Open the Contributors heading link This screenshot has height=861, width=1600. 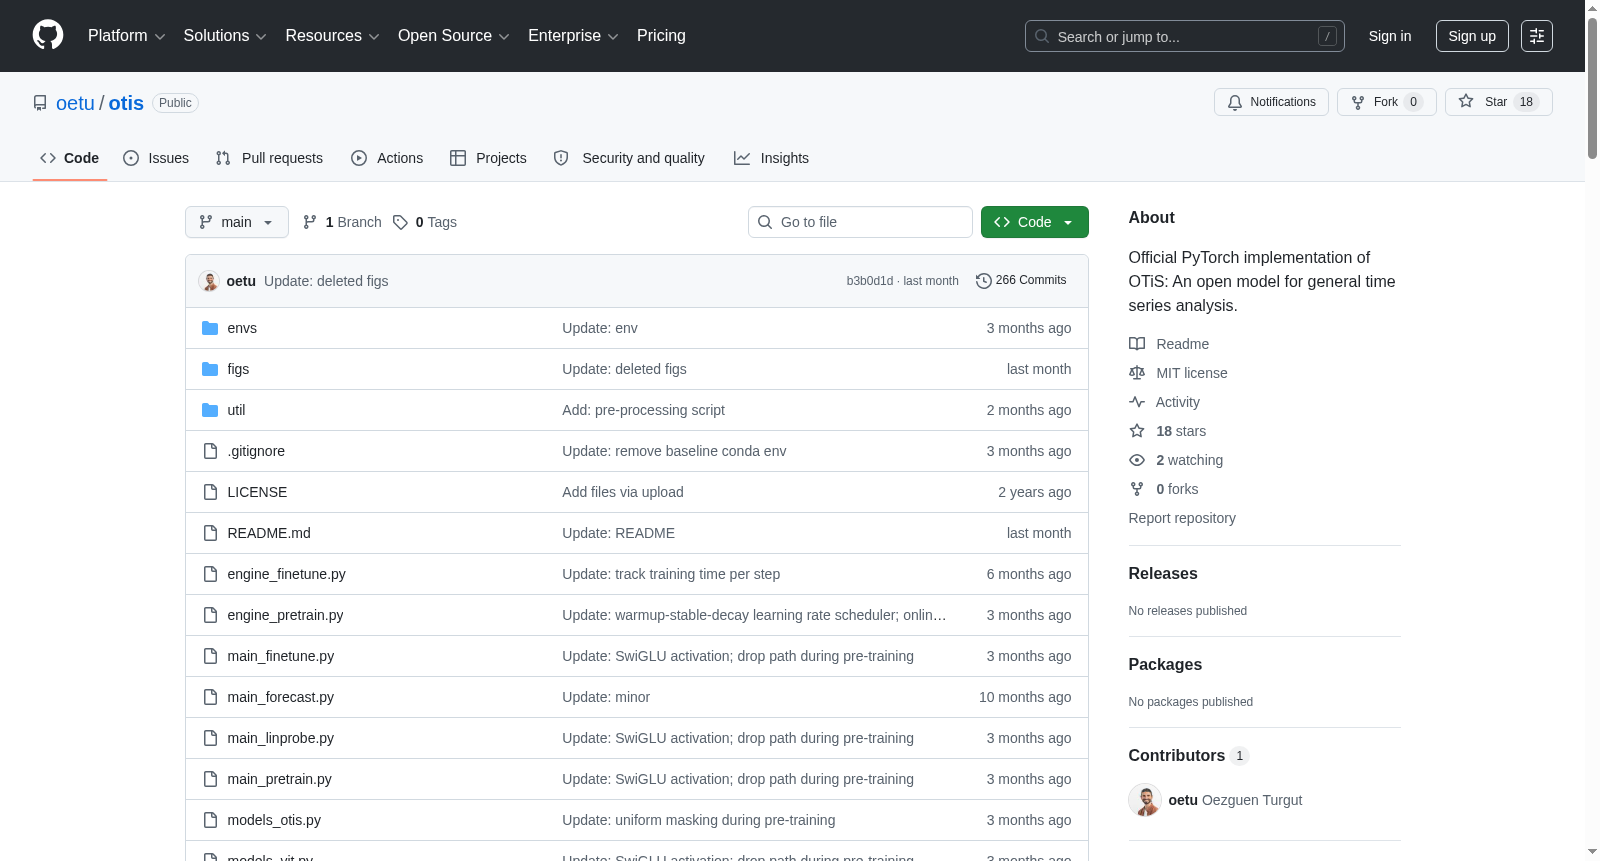pos(1188,755)
